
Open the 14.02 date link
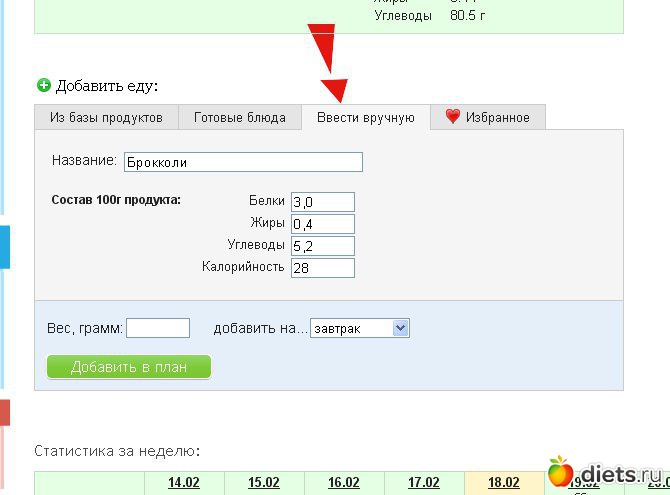184,483
